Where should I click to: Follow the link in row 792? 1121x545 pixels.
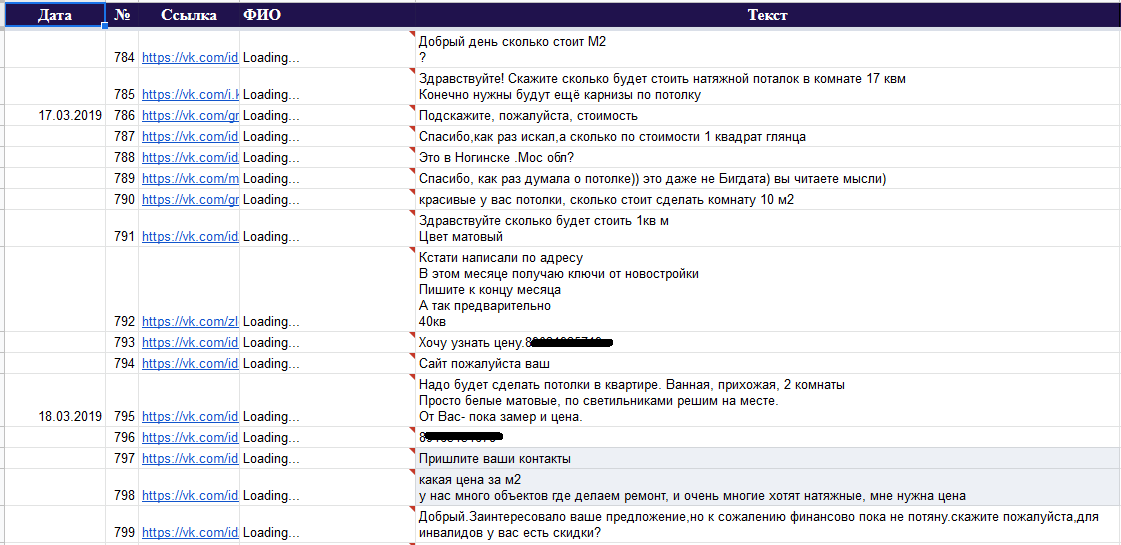click(x=189, y=322)
